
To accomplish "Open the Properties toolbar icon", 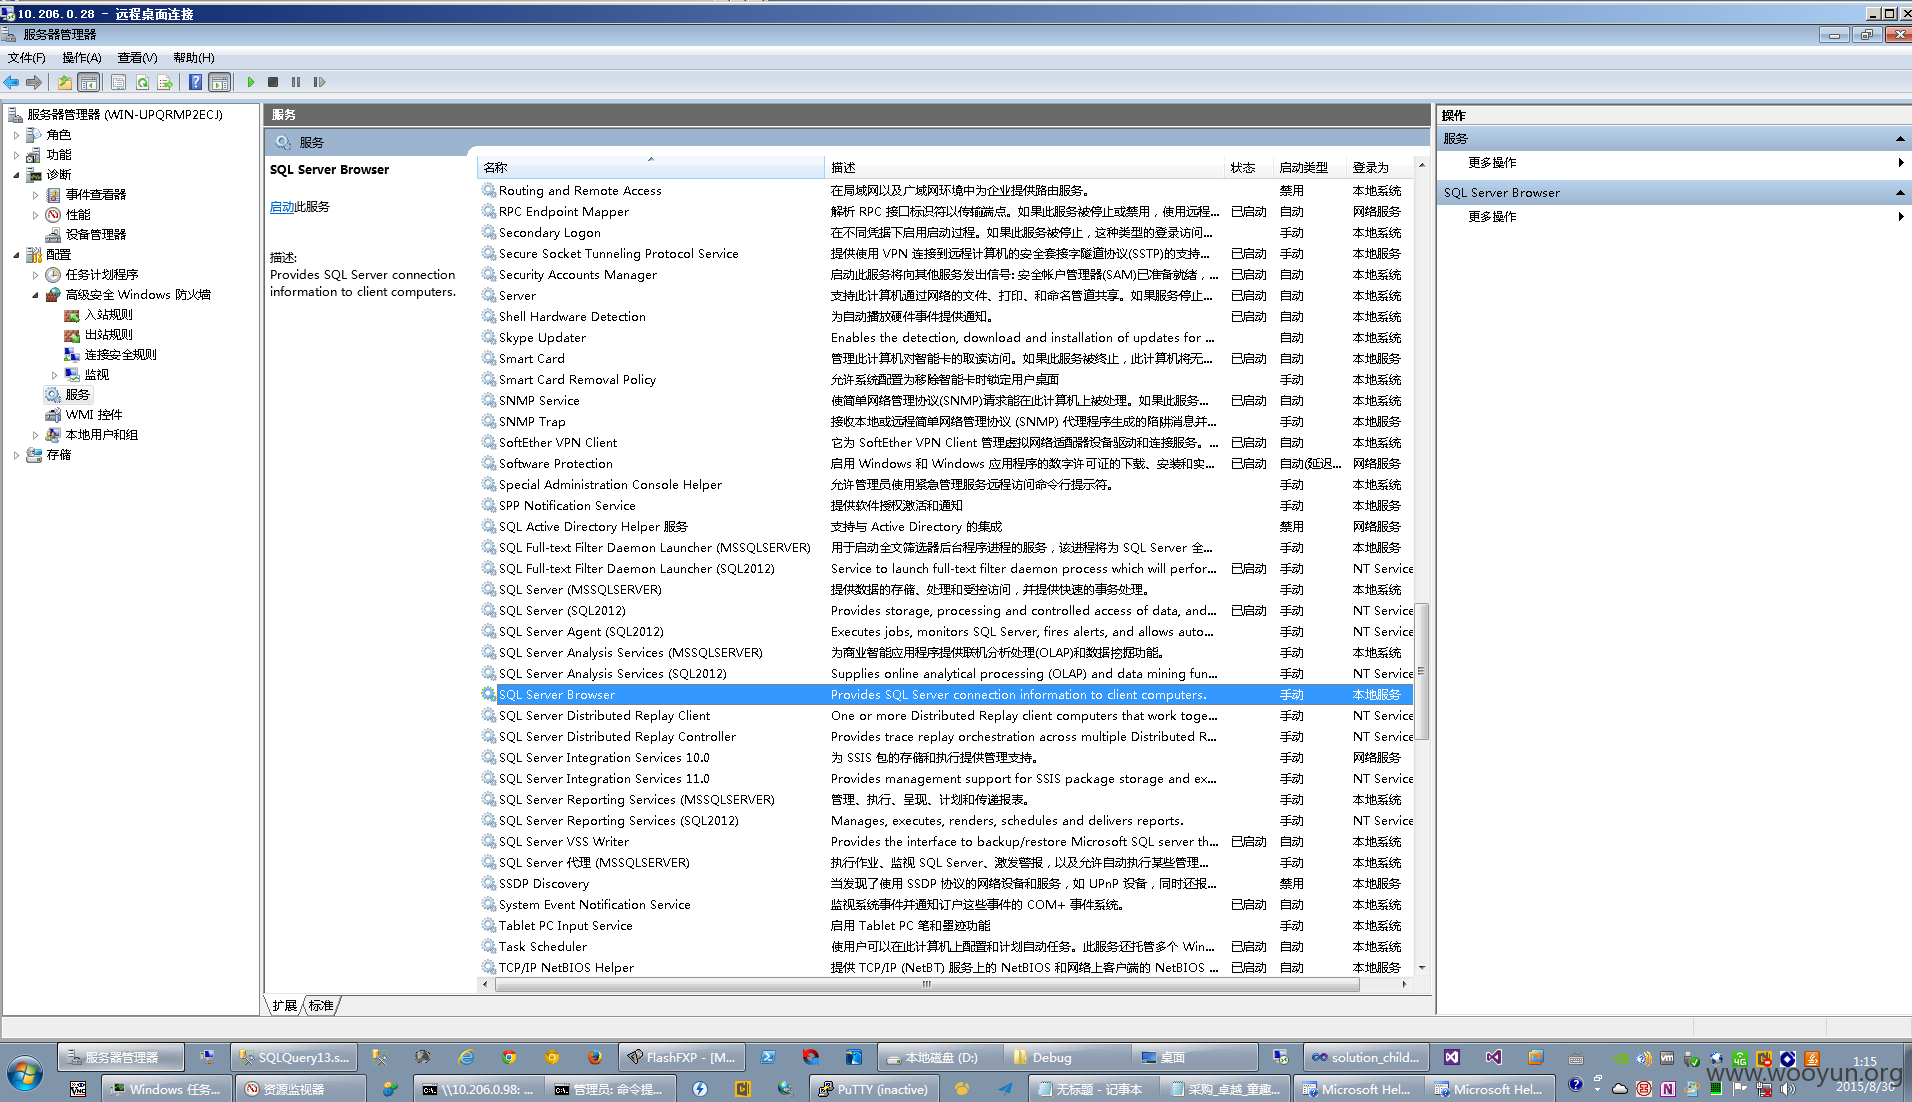I will (x=118, y=82).
